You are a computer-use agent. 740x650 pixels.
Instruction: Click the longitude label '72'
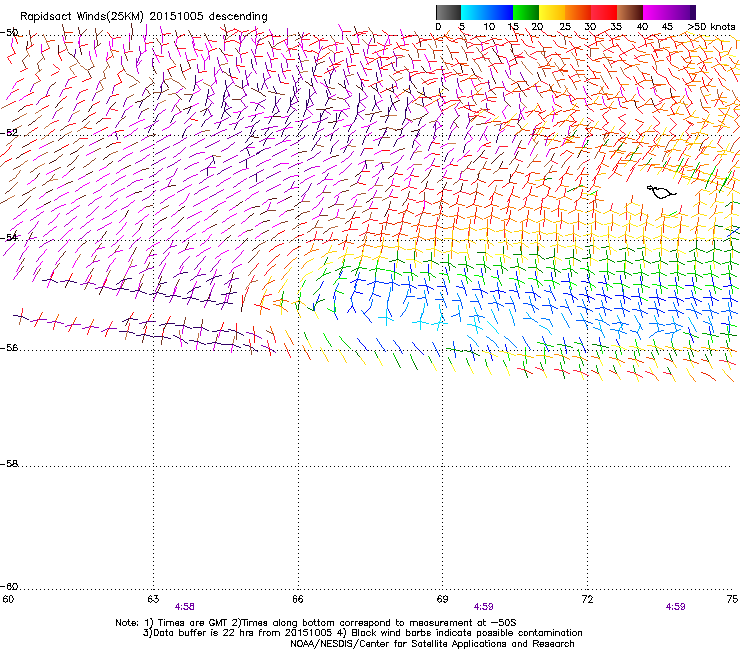[587, 599]
